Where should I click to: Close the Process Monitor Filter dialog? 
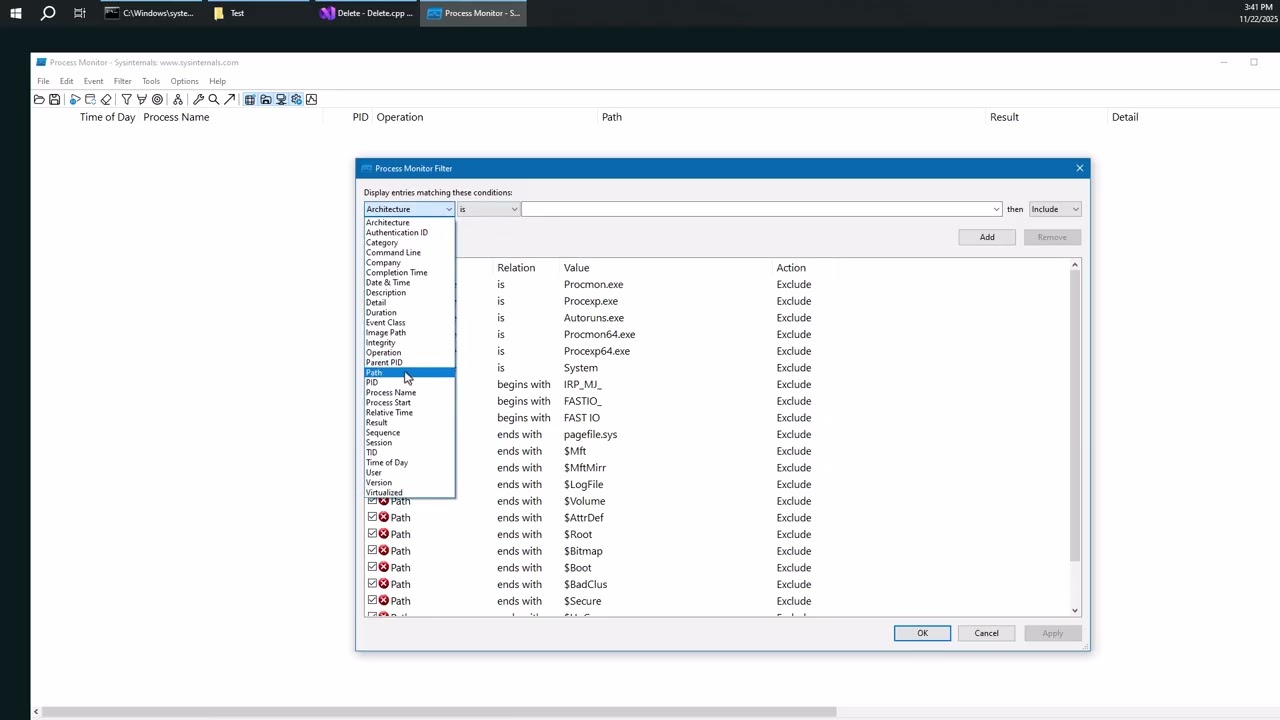(x=1080, y=168)
